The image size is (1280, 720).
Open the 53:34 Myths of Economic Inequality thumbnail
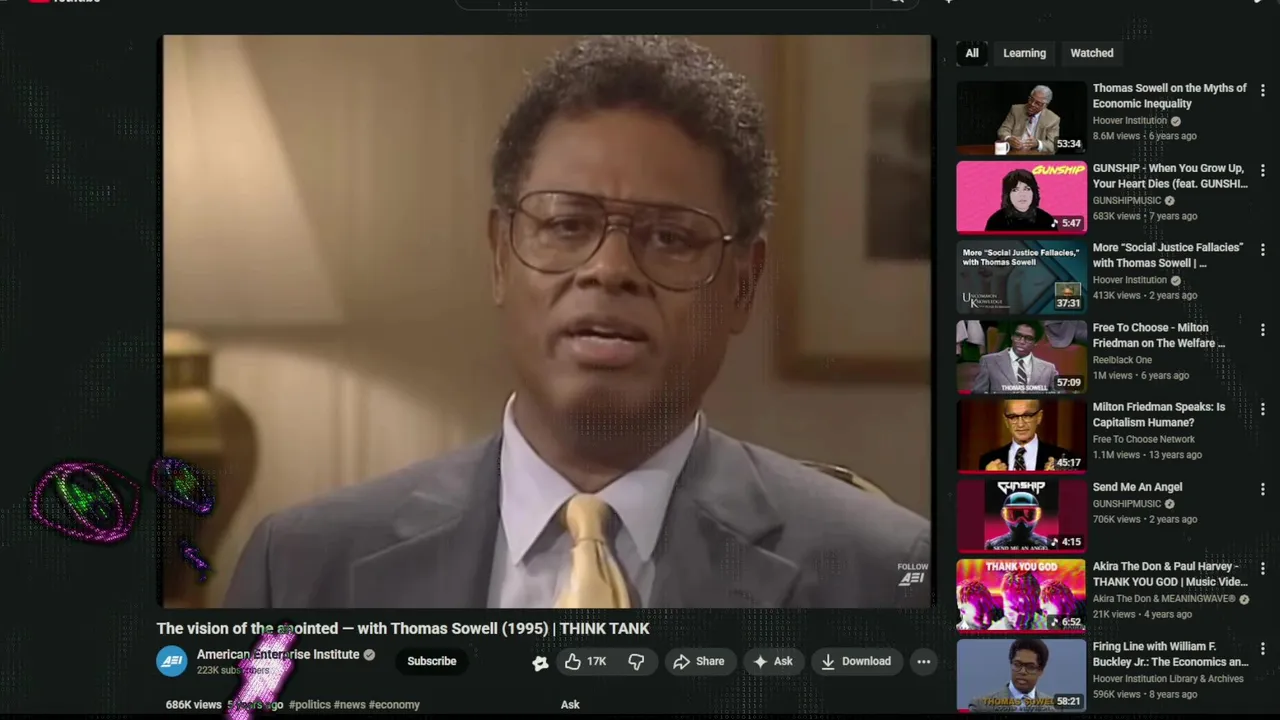[x=1021, y=117]
